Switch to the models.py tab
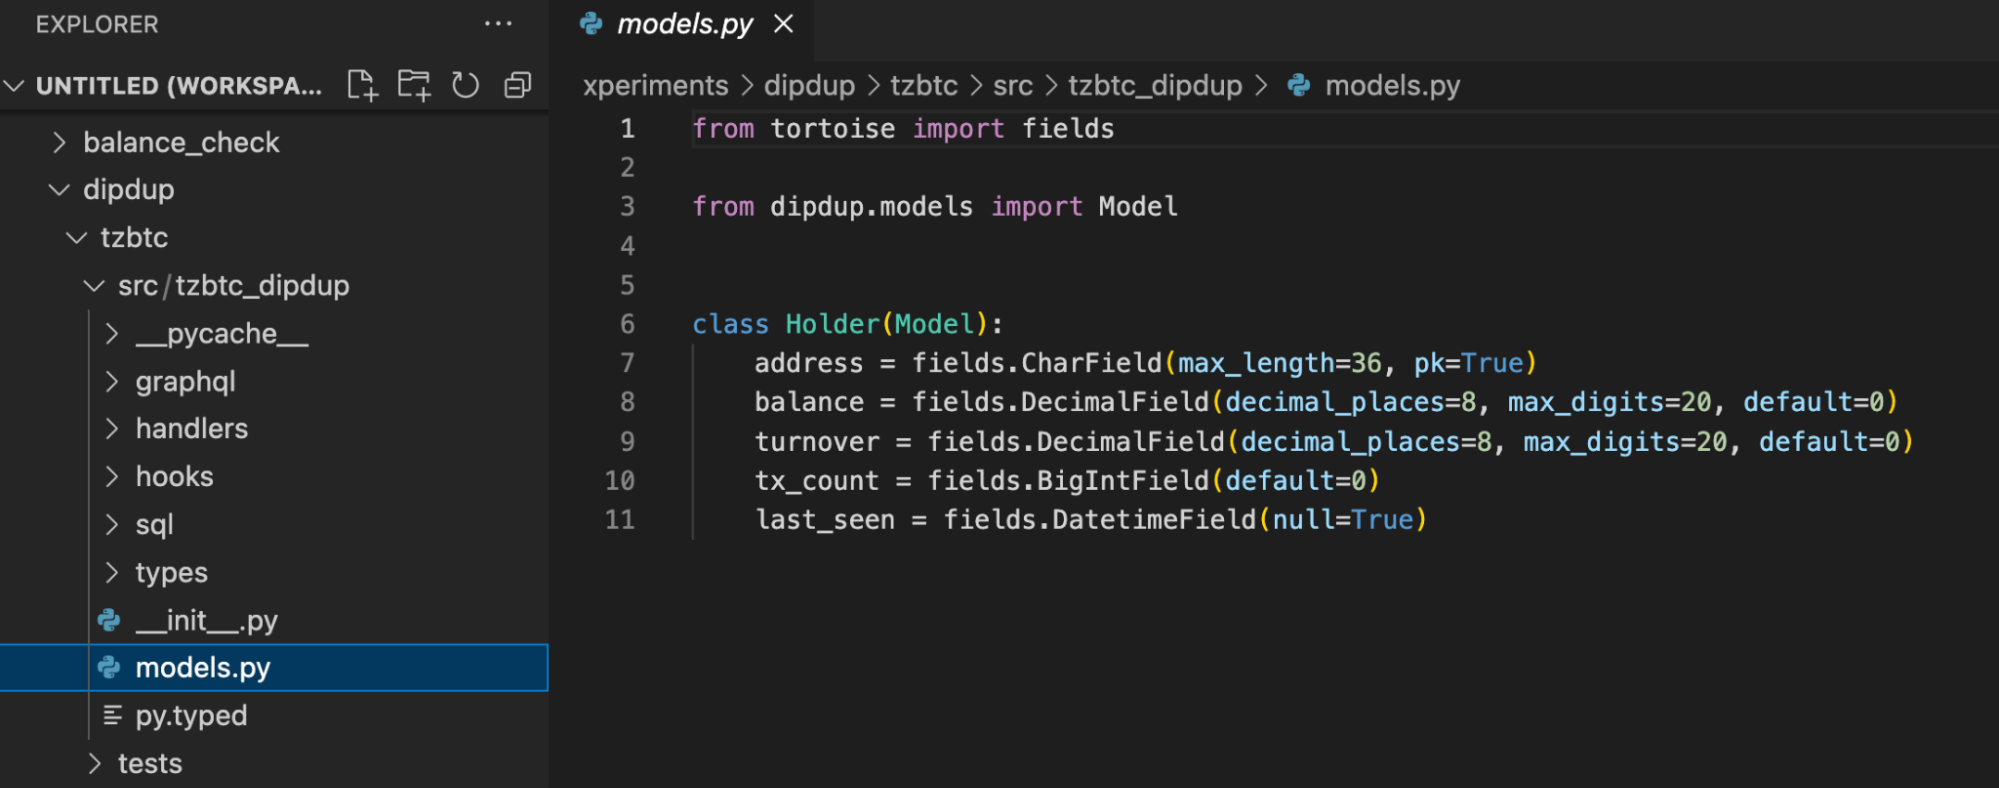 (684, 24)
